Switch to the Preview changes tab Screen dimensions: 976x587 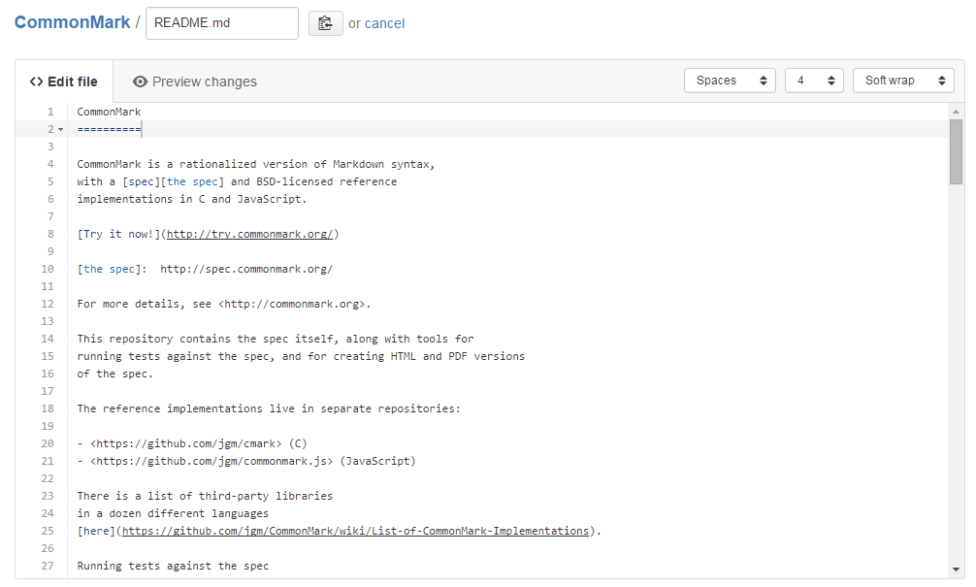click(194, 82)
